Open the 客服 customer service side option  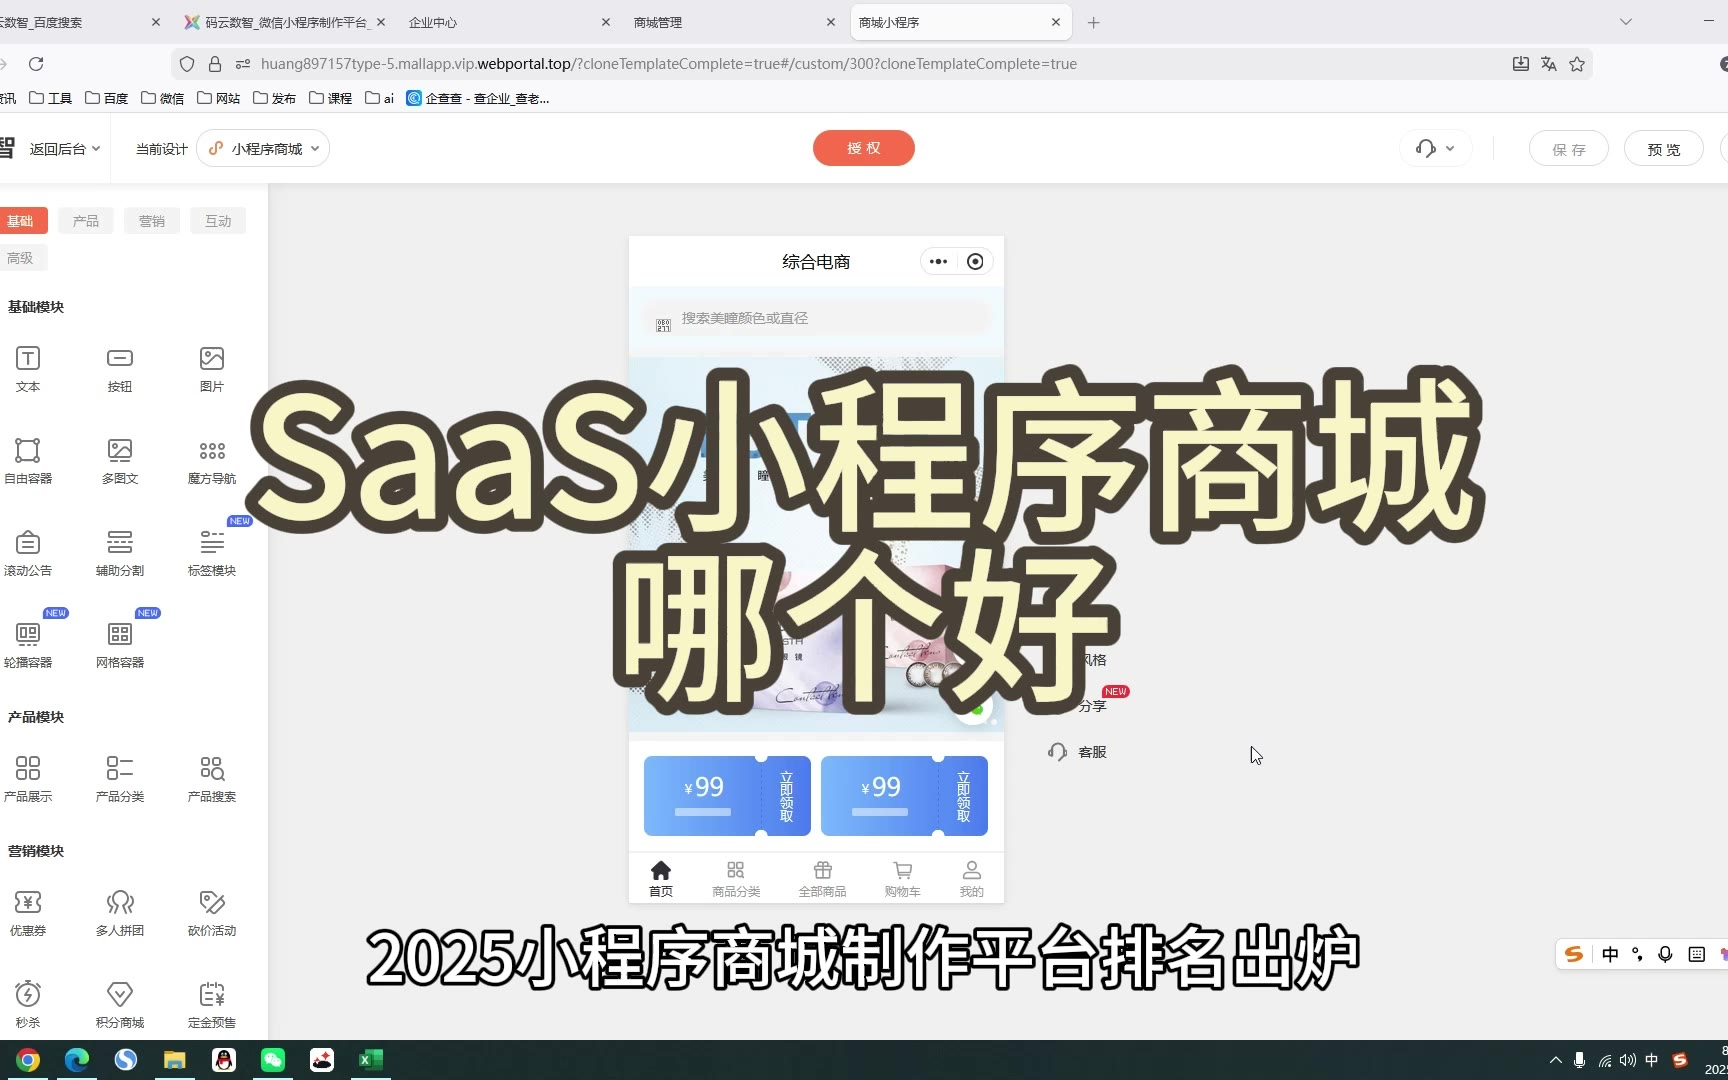tap(1077, 752)
